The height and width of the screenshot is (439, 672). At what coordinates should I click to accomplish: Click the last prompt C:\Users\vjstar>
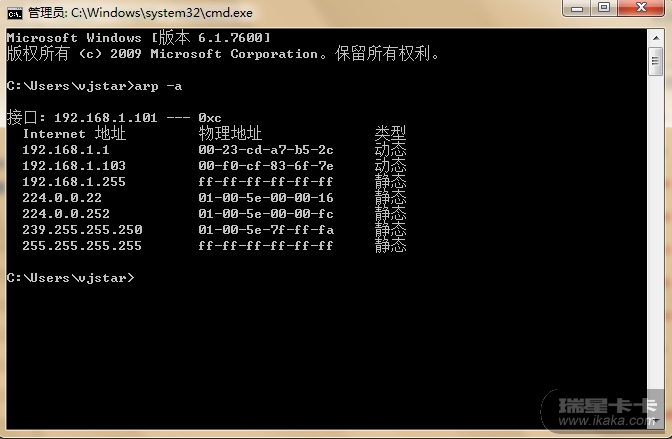(70, 278)
